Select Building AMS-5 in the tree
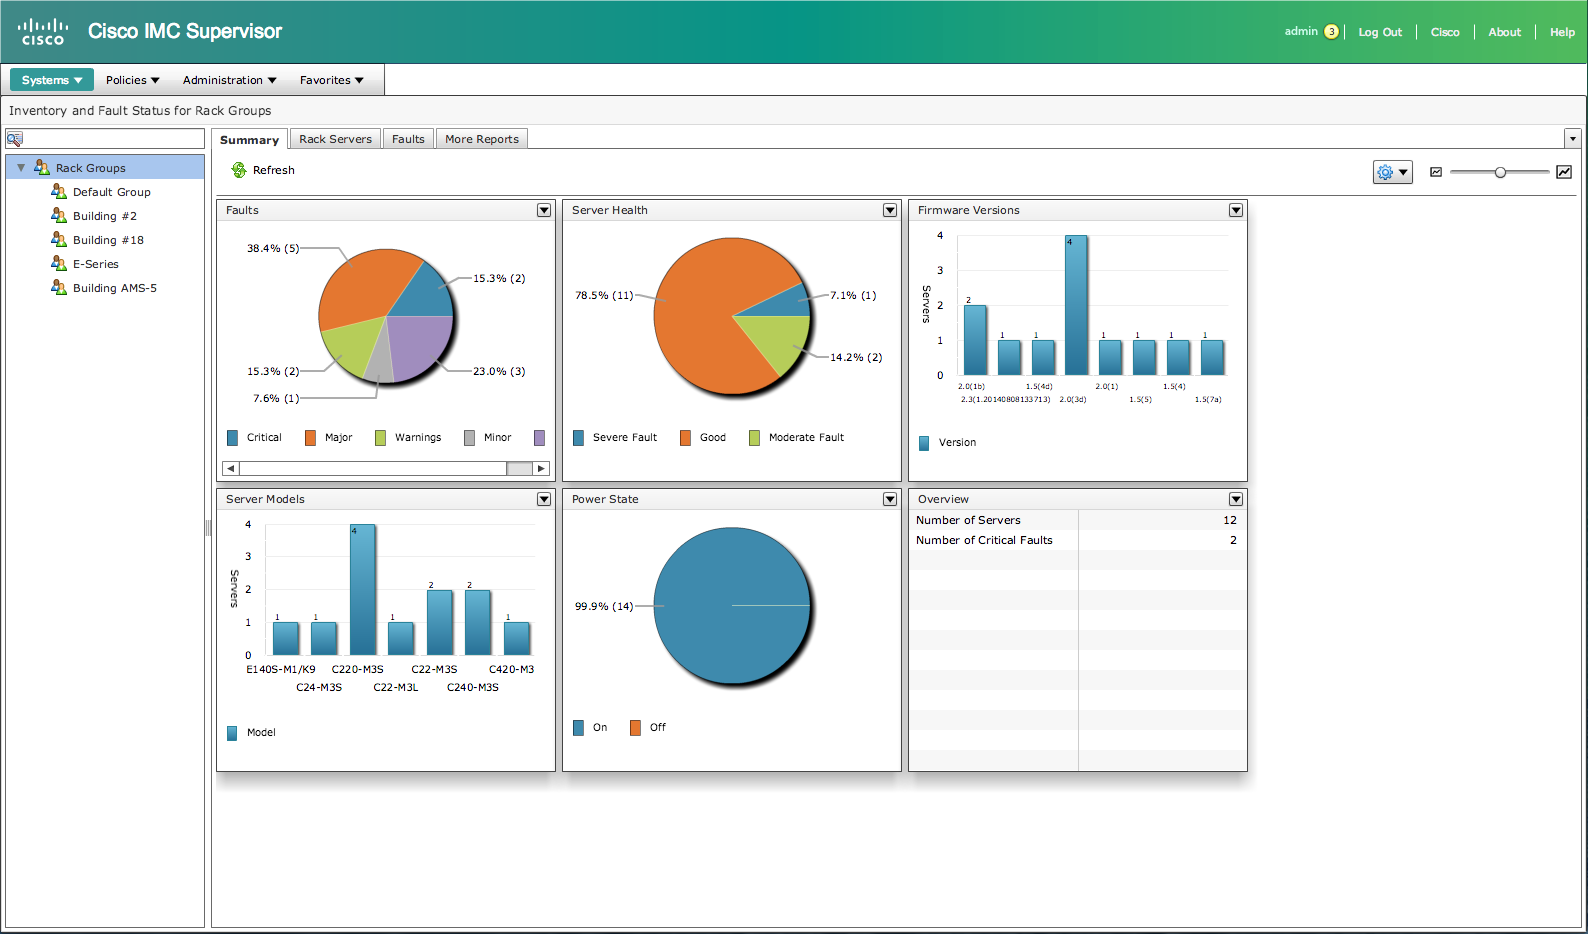 click(115, 288)
